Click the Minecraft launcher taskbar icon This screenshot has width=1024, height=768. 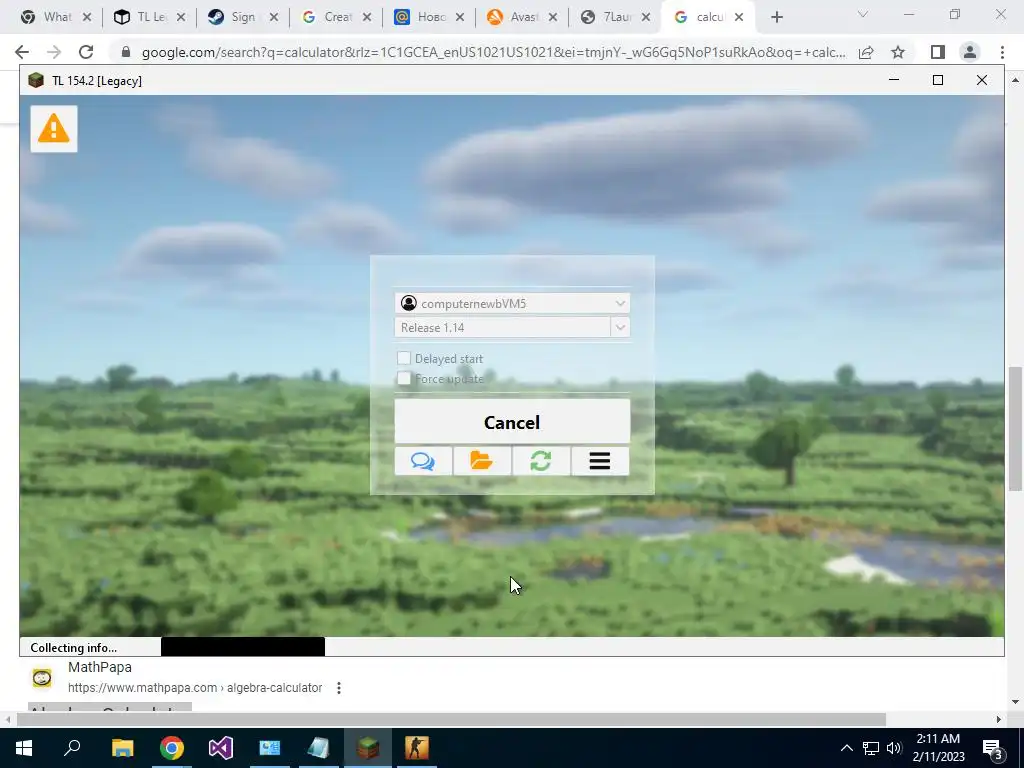click(x=368, y=748)
